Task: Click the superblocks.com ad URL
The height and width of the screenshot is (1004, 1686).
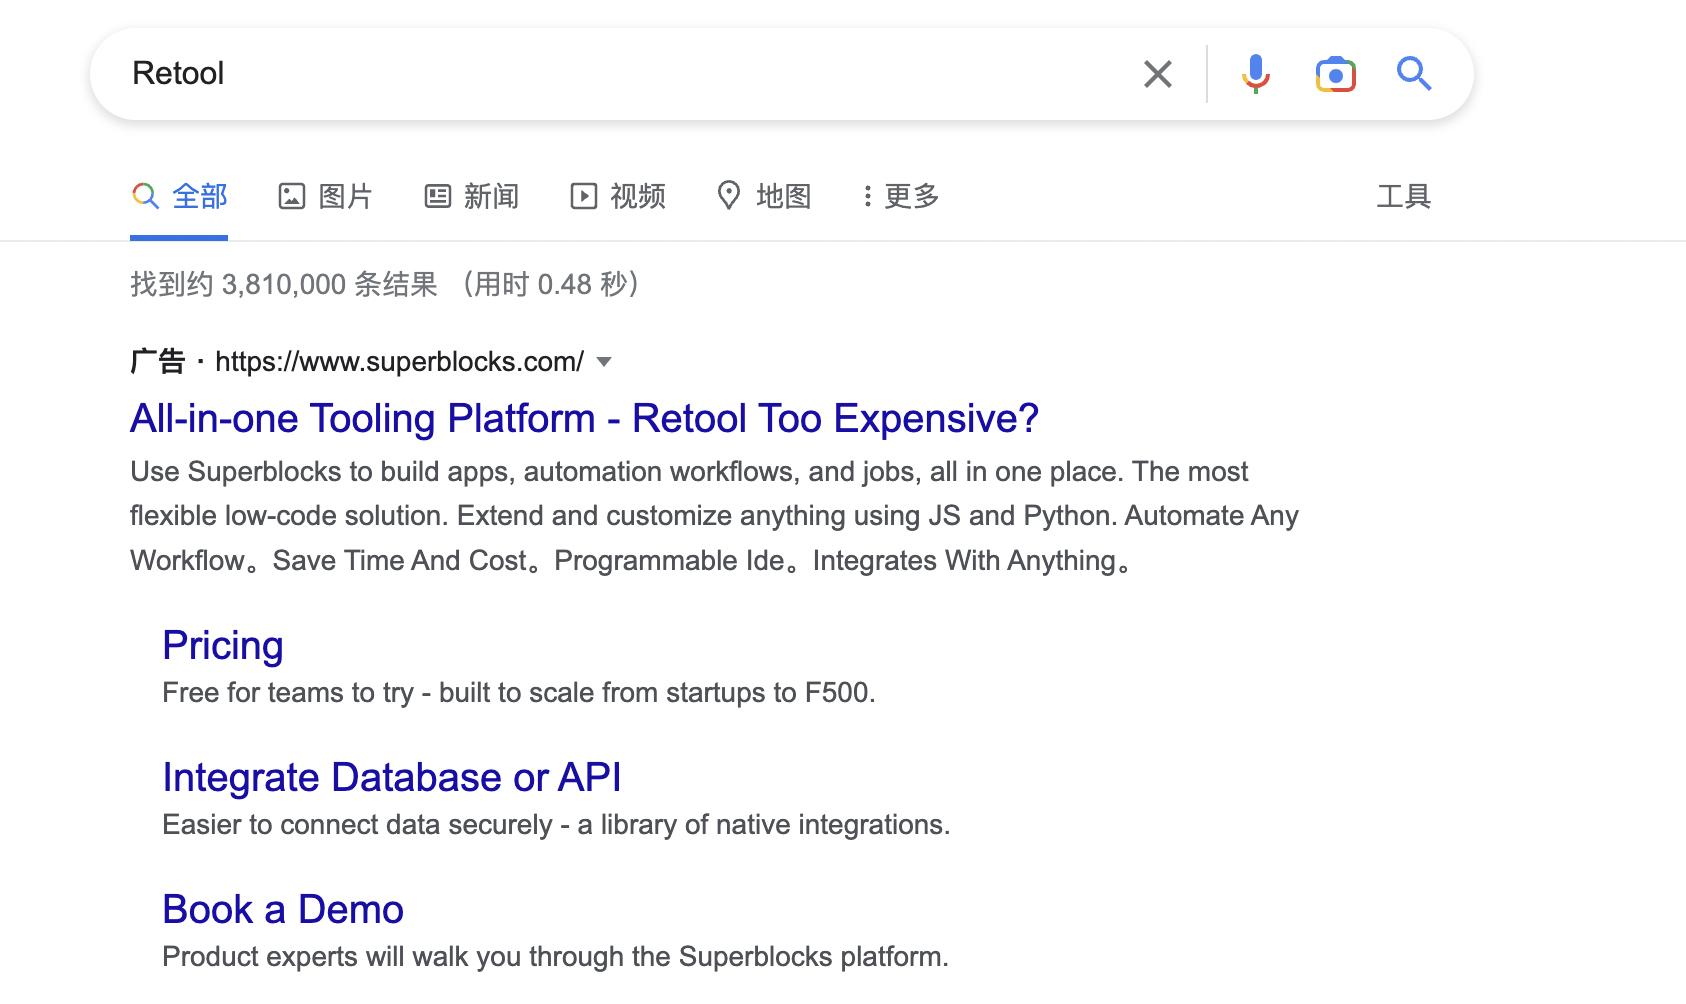Action: point(399,362)
